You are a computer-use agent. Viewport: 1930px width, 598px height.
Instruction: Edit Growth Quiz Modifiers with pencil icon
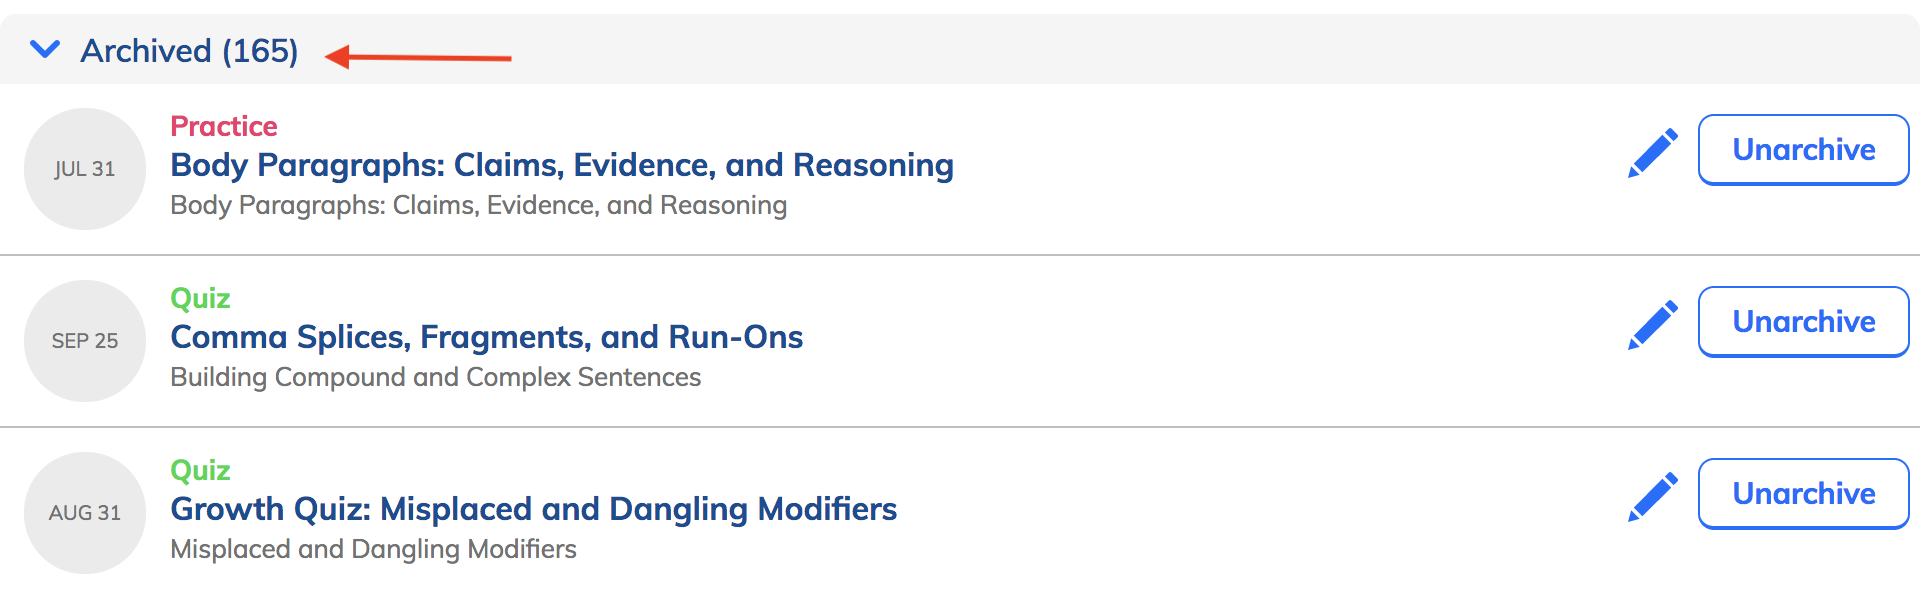click(x=1652, y=497)
